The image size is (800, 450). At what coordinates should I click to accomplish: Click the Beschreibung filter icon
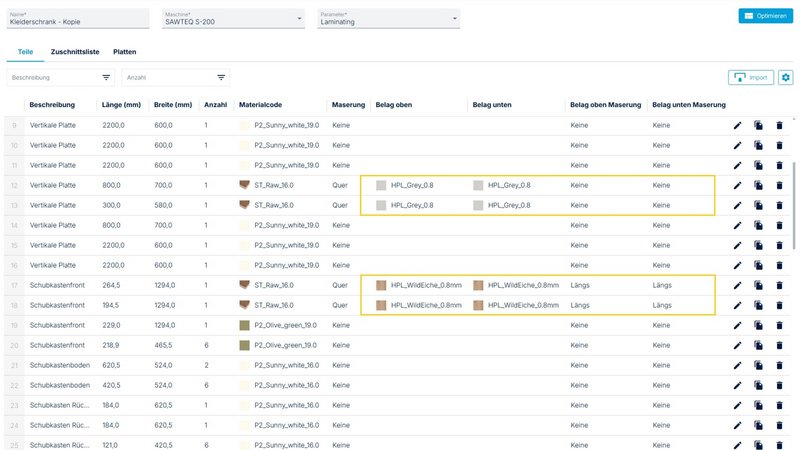[106, 77]
